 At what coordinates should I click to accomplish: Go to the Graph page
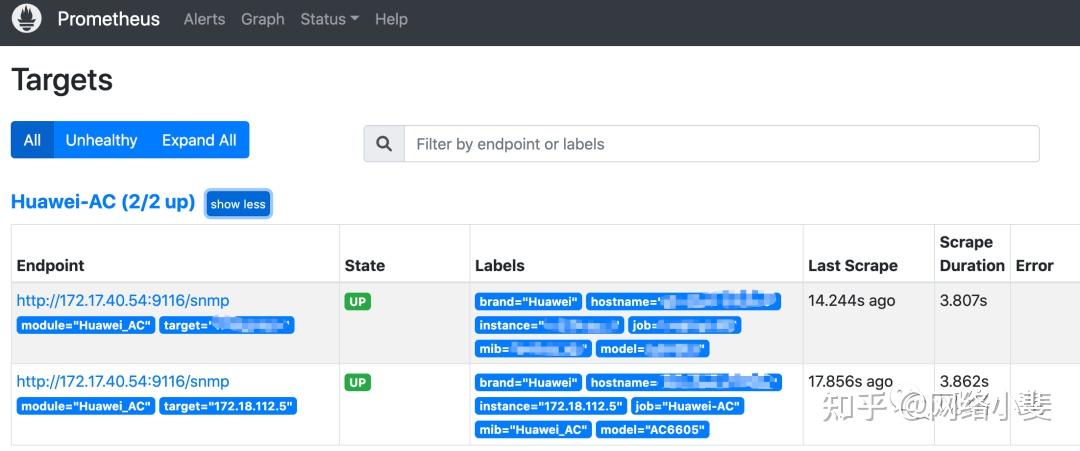pyautogui.click(x=262, y=19)
